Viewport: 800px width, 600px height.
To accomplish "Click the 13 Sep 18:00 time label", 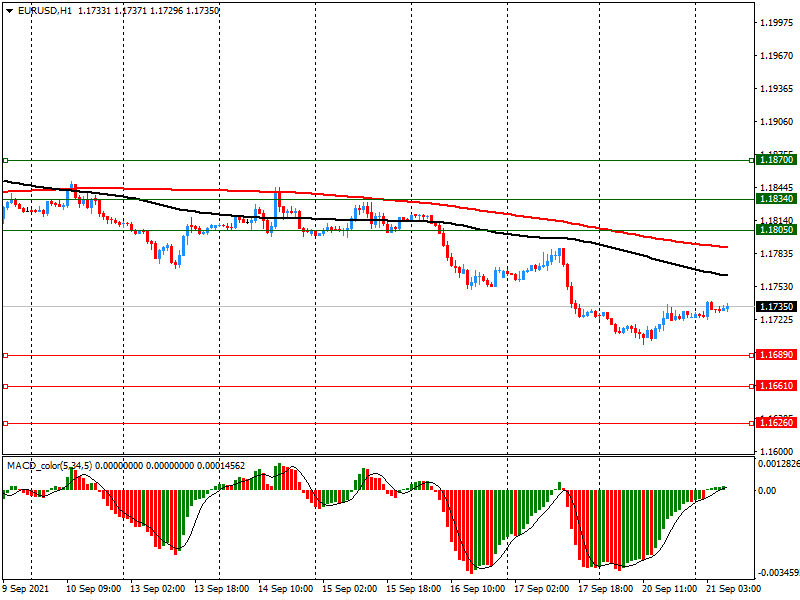I will pos(222,589).
